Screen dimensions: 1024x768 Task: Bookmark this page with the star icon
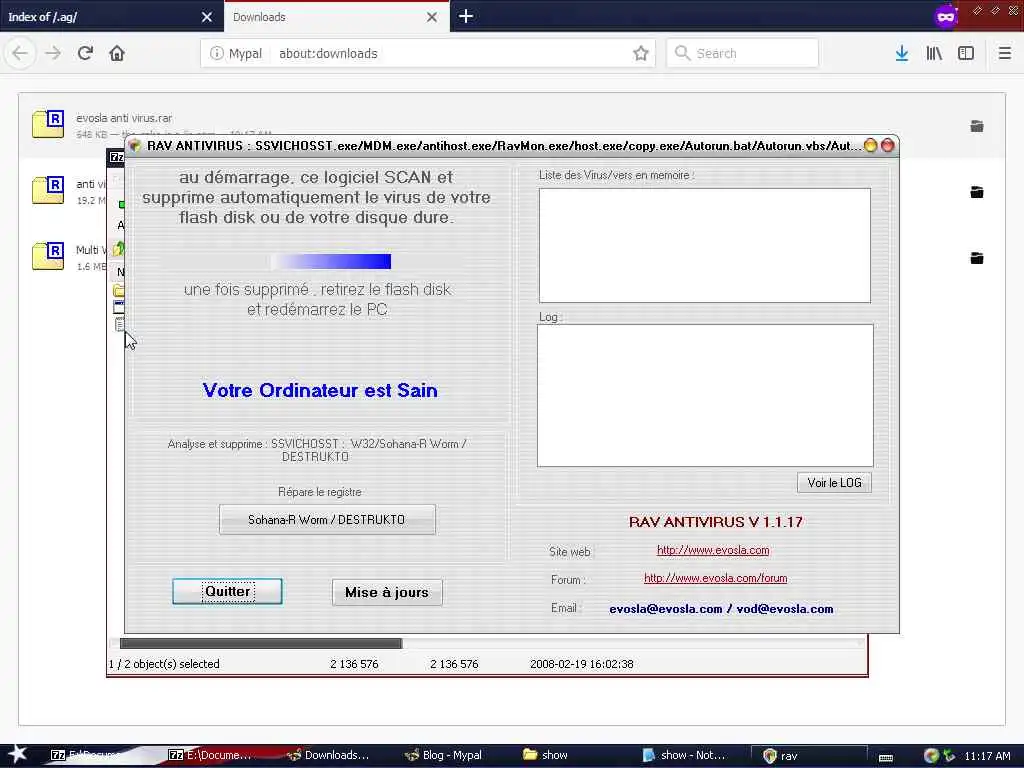tap(641, 54)
